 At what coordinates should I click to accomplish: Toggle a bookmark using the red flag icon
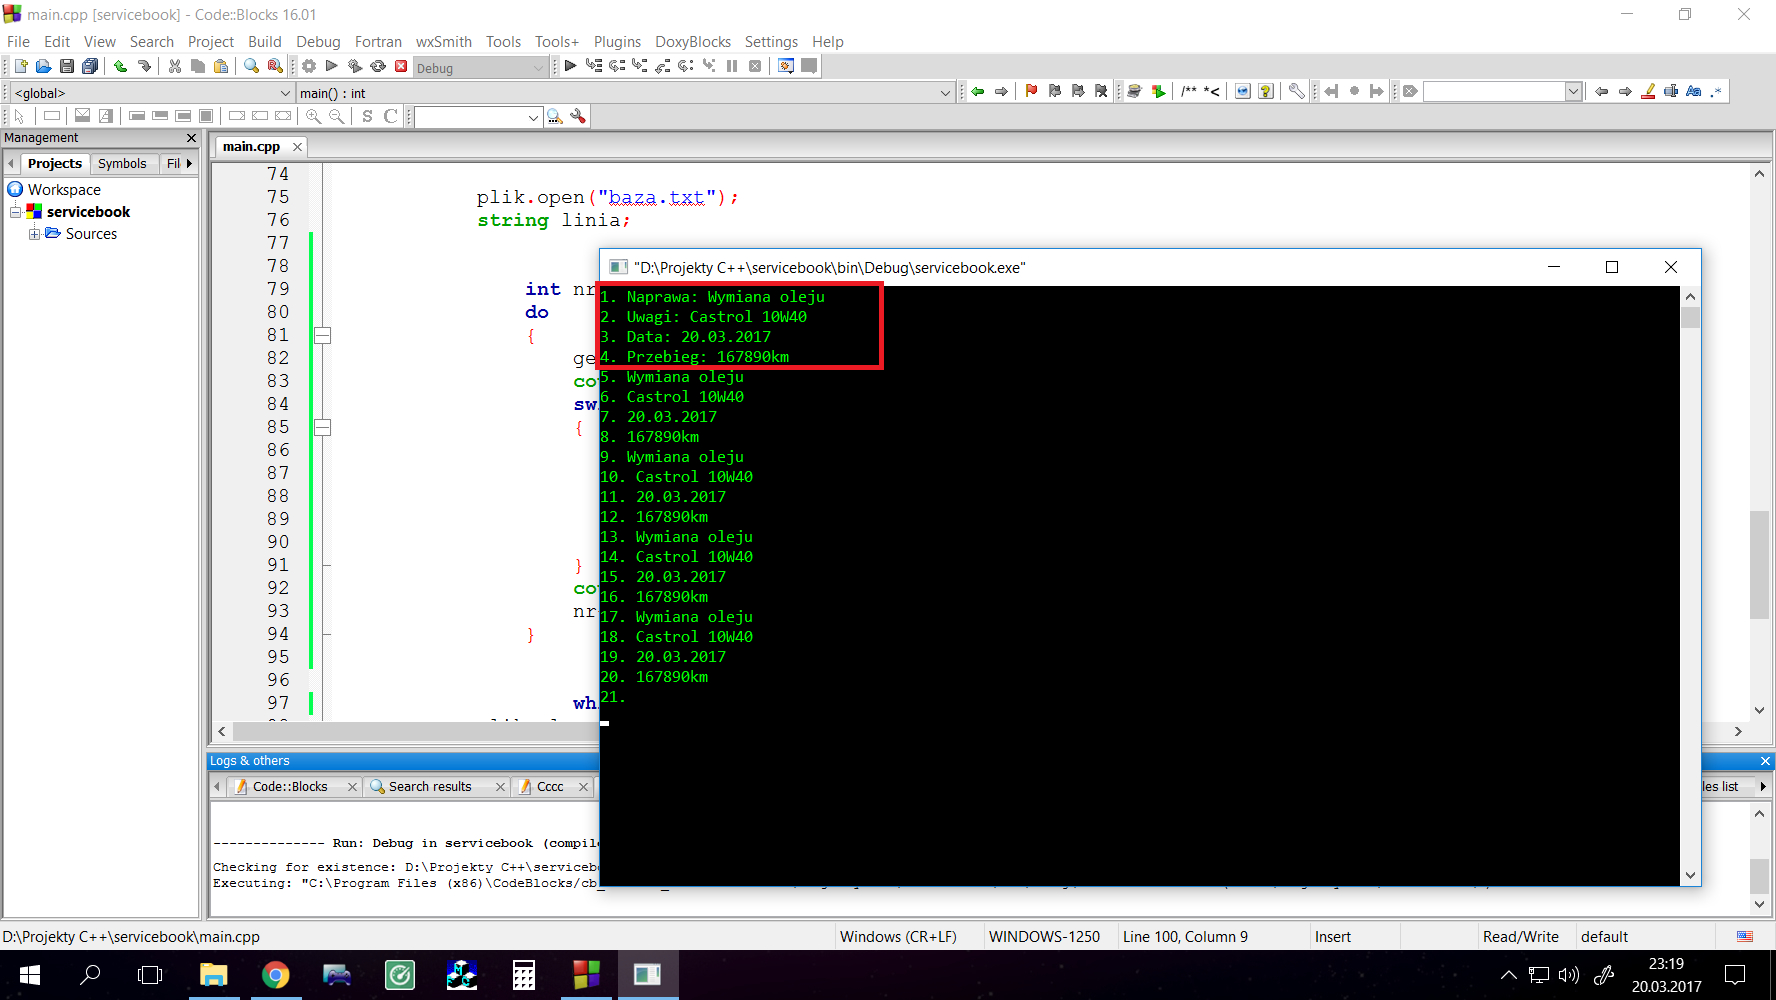pyautogui.click(x=1031, y=91)
